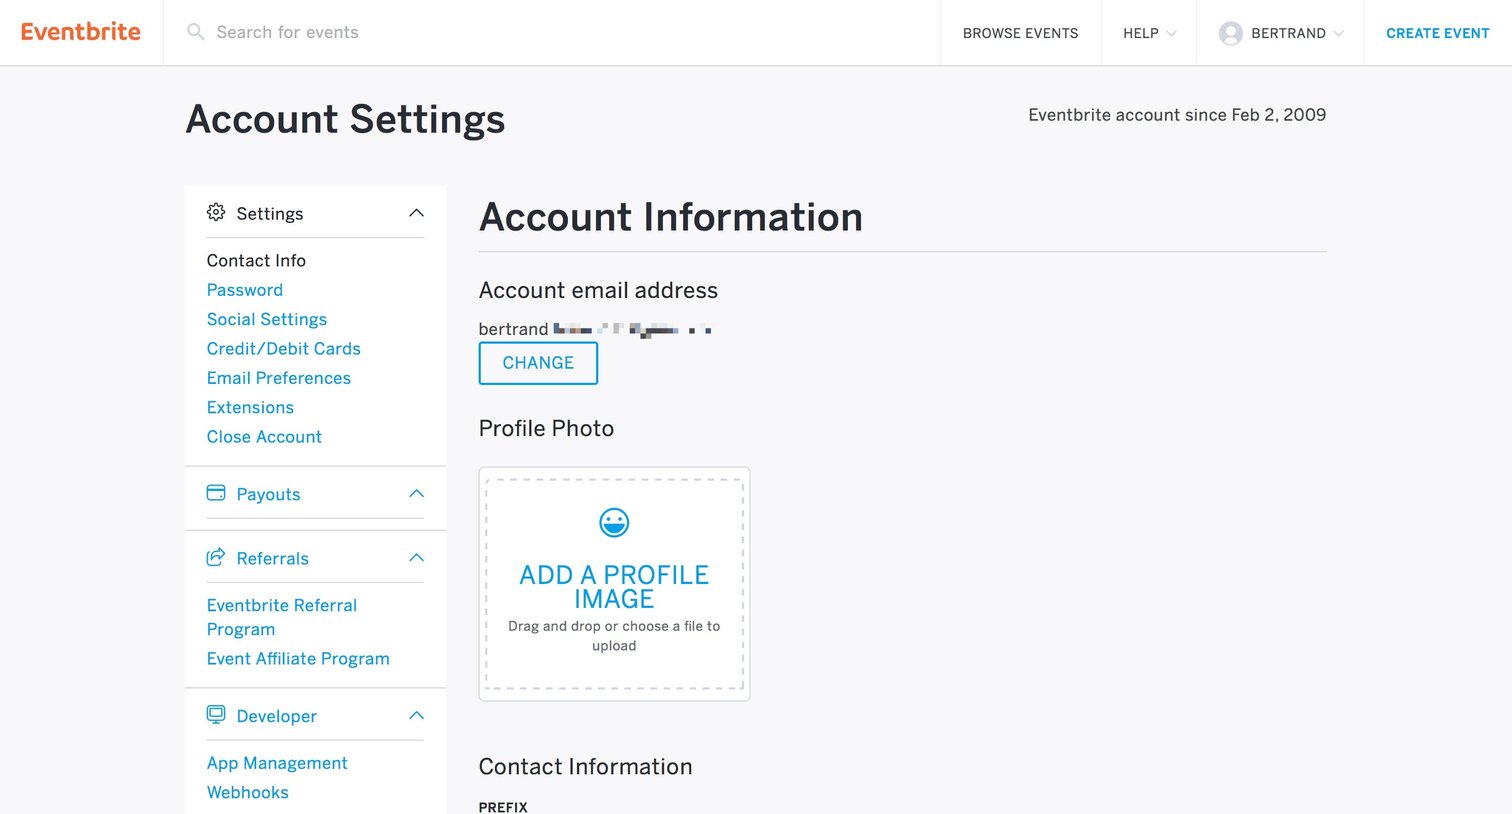Click Add a Profile Image text
Viewport: 1512px width, 814px height.
(614, 587)
